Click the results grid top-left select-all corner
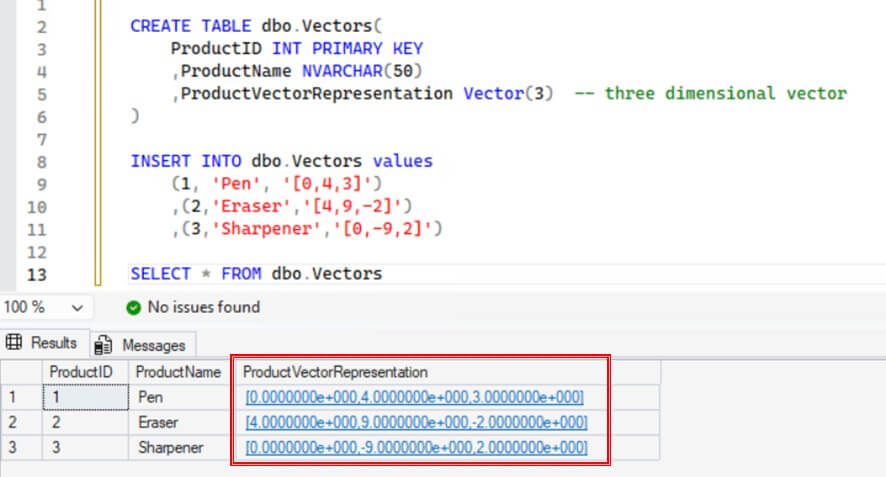Viewport: 886px width, 477px height. coord(20,372)
